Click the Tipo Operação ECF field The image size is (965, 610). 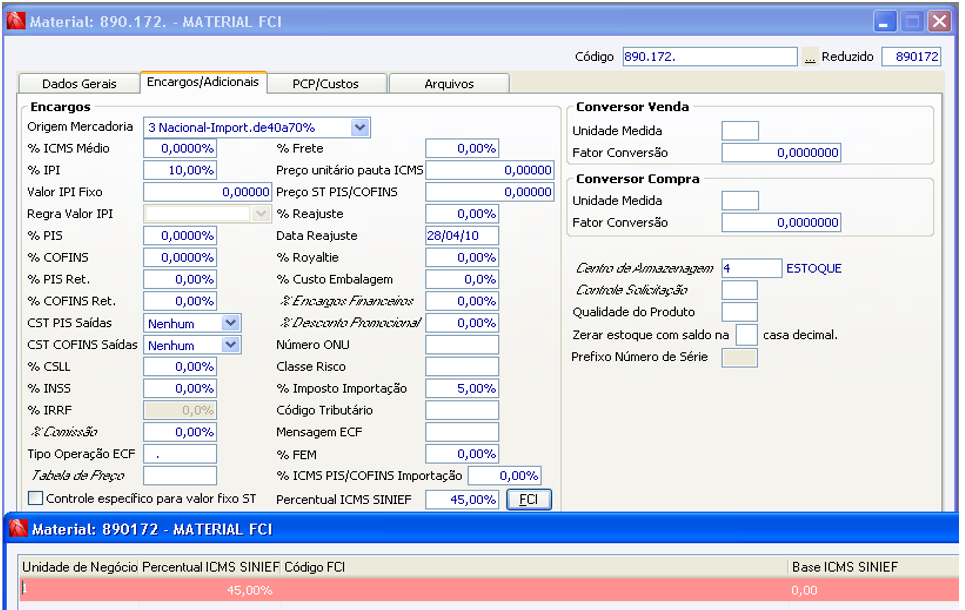[180, 454]
